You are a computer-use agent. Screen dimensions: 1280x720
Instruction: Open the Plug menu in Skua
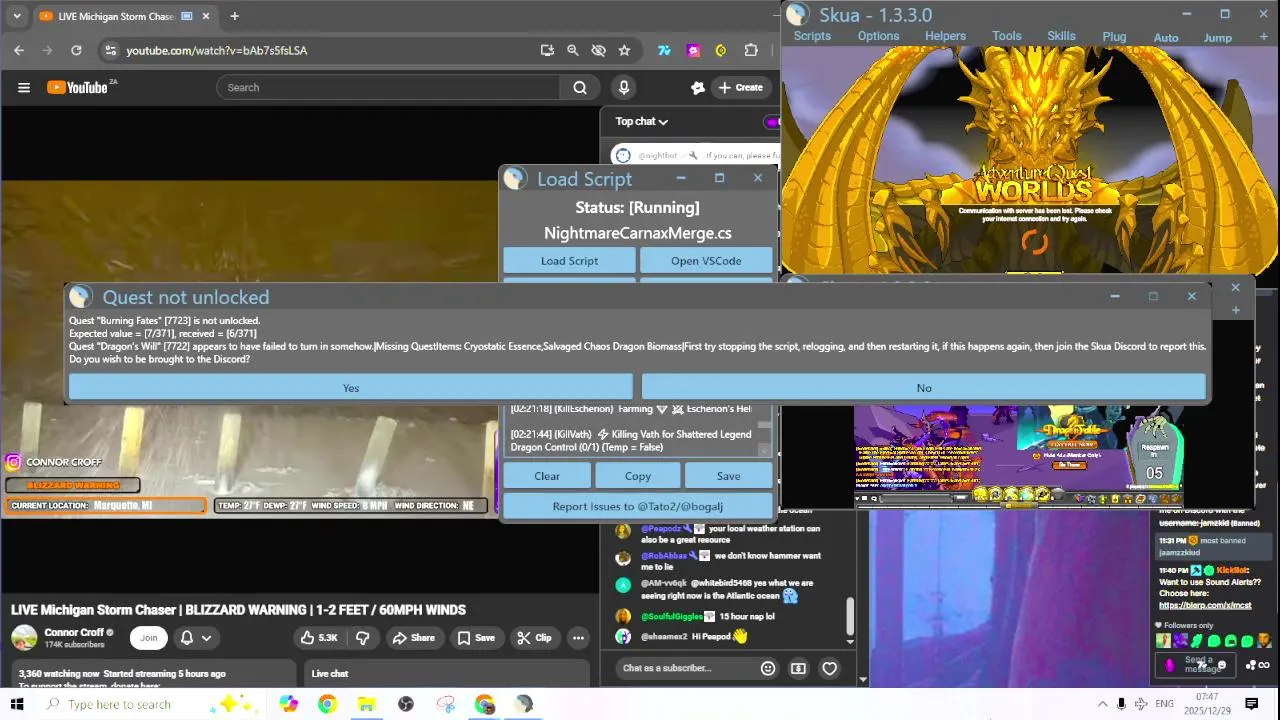click(x=1114, y=37)
